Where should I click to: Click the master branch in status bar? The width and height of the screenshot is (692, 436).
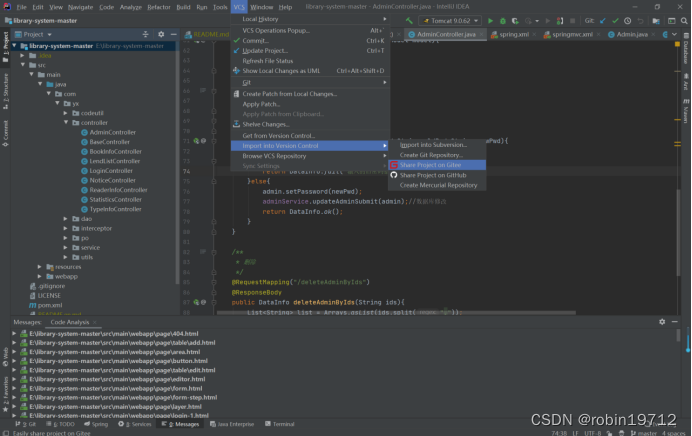pos(644,433)
